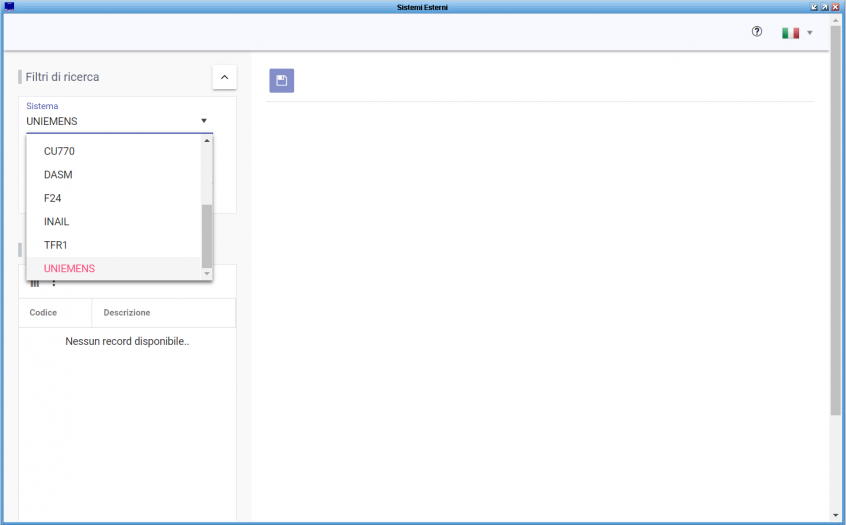Viewport: 846px width, 525px height.
Task: Pick TFR1 from the system list
Action: (x=114, y=245)
